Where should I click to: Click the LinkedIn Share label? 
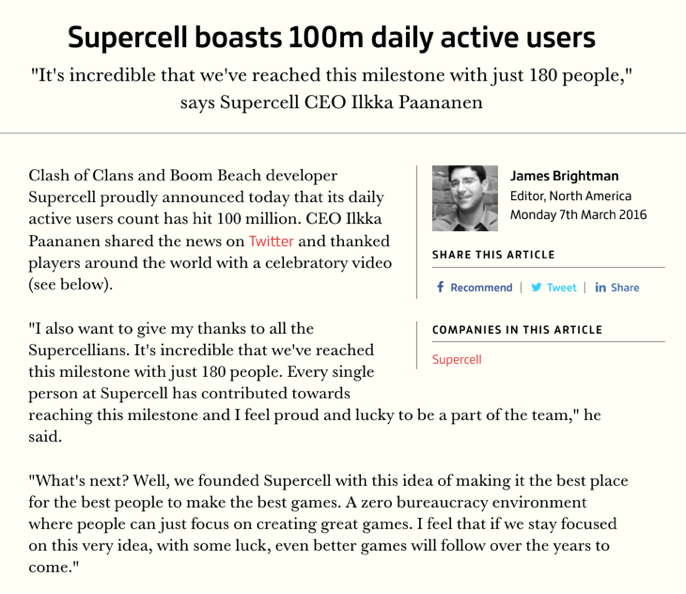pyautogui.click(x=625, y=287)
